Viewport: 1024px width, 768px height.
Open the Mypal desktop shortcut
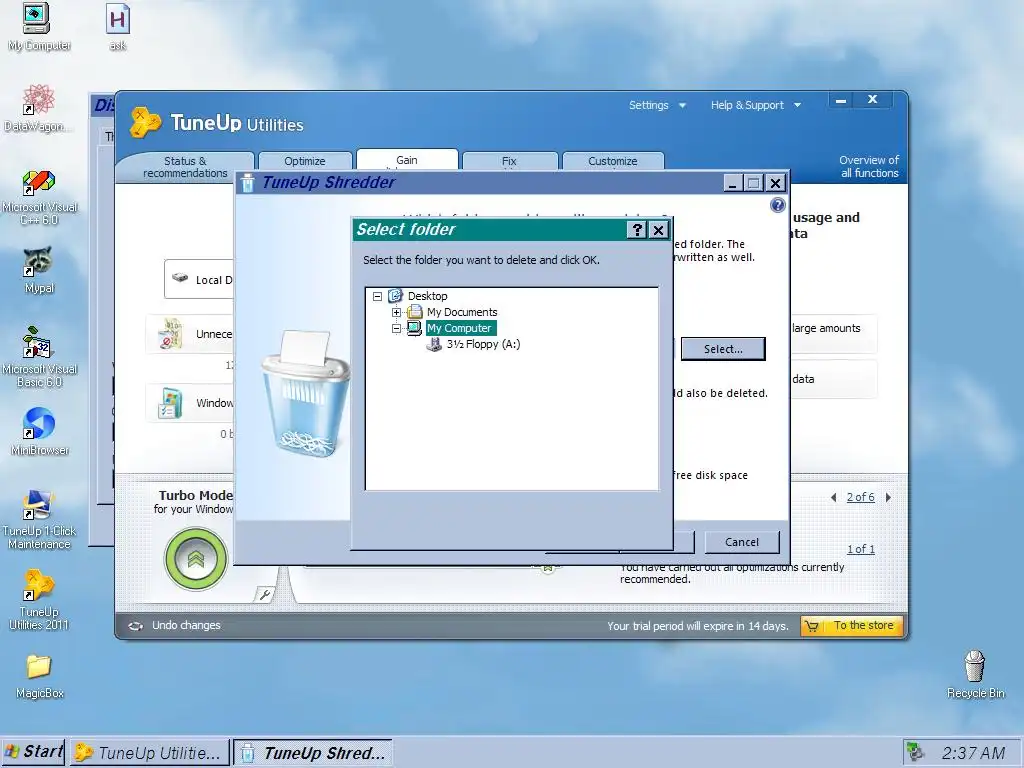pos(39,270)
